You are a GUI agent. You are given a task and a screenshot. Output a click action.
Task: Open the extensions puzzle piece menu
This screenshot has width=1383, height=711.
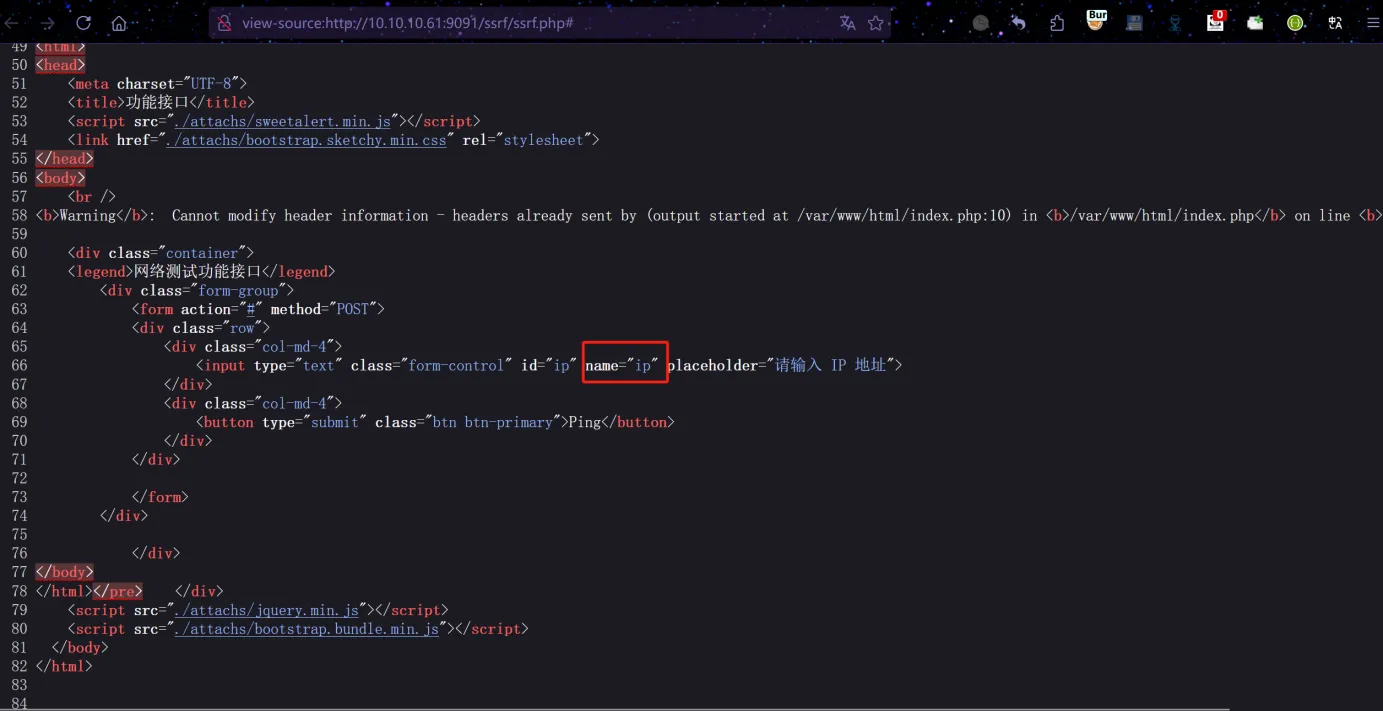tap(1057, 23)
